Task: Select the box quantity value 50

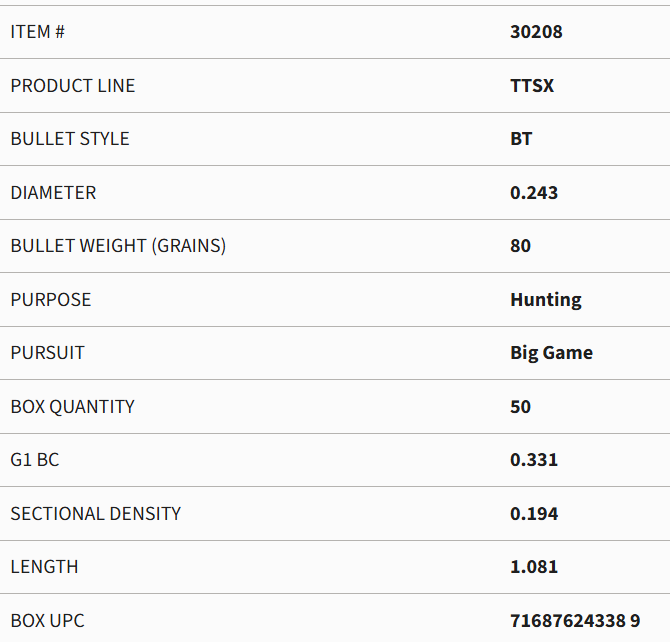Action: [x=520, y=407]
